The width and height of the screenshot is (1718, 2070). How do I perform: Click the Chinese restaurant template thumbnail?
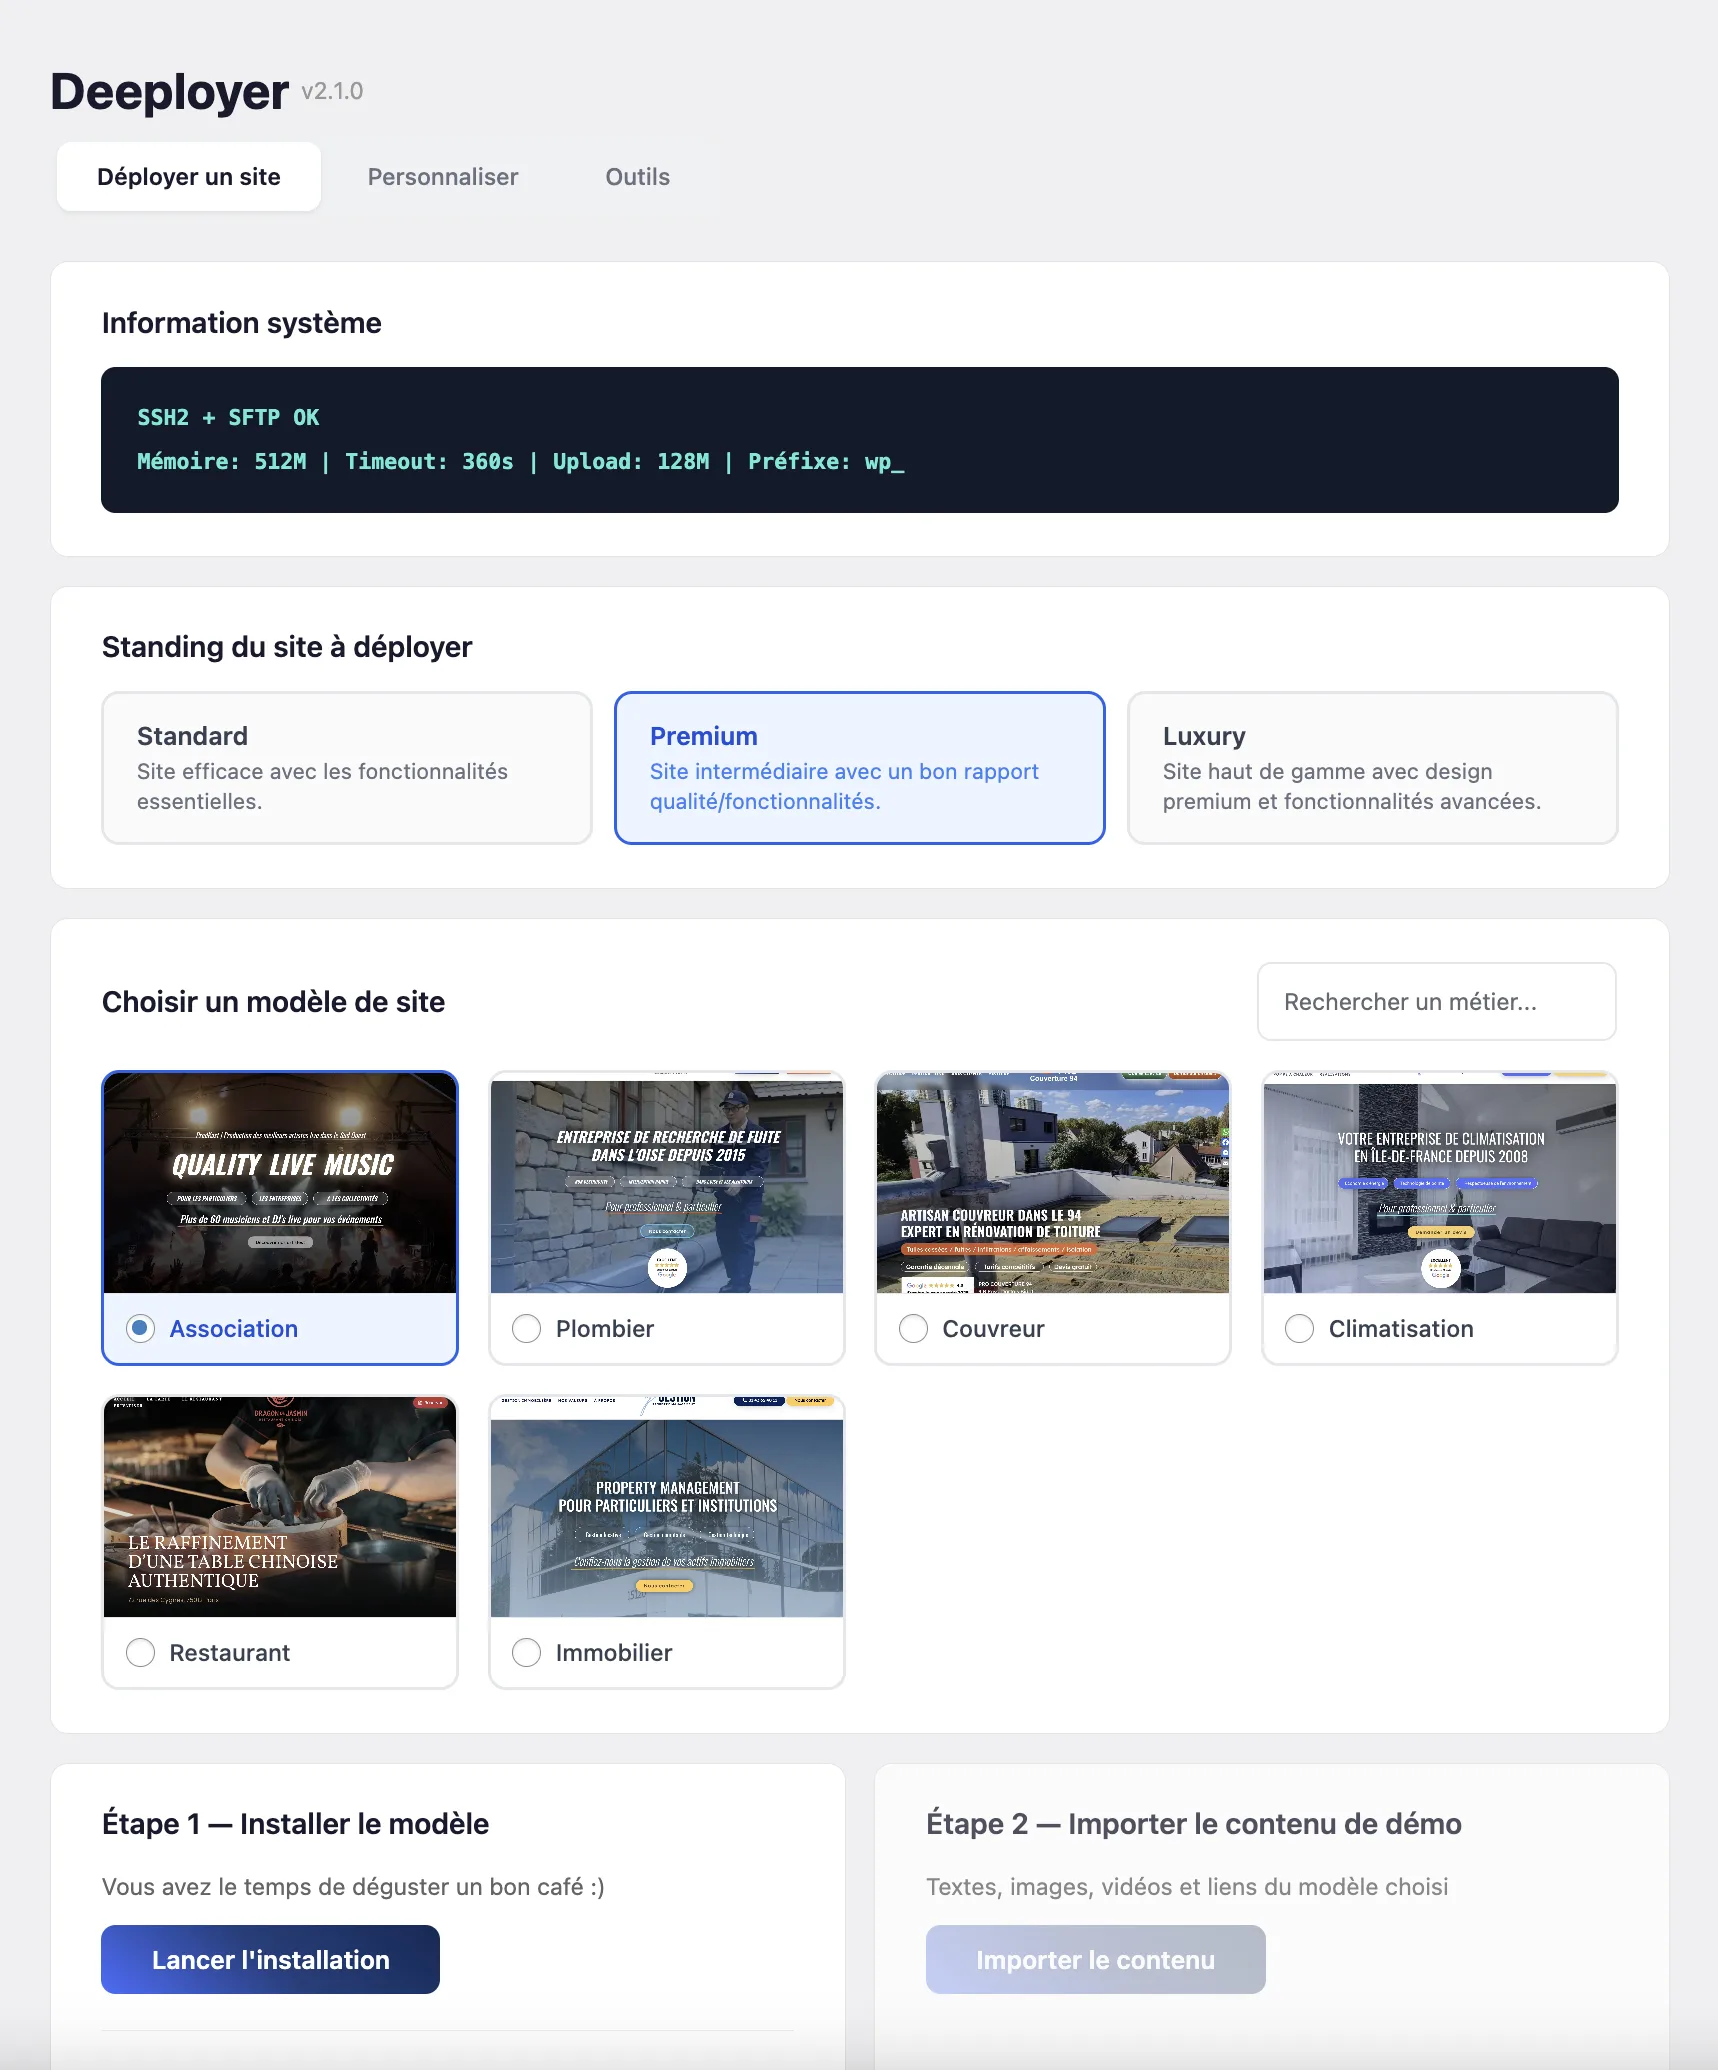(x=280, y=1508)
